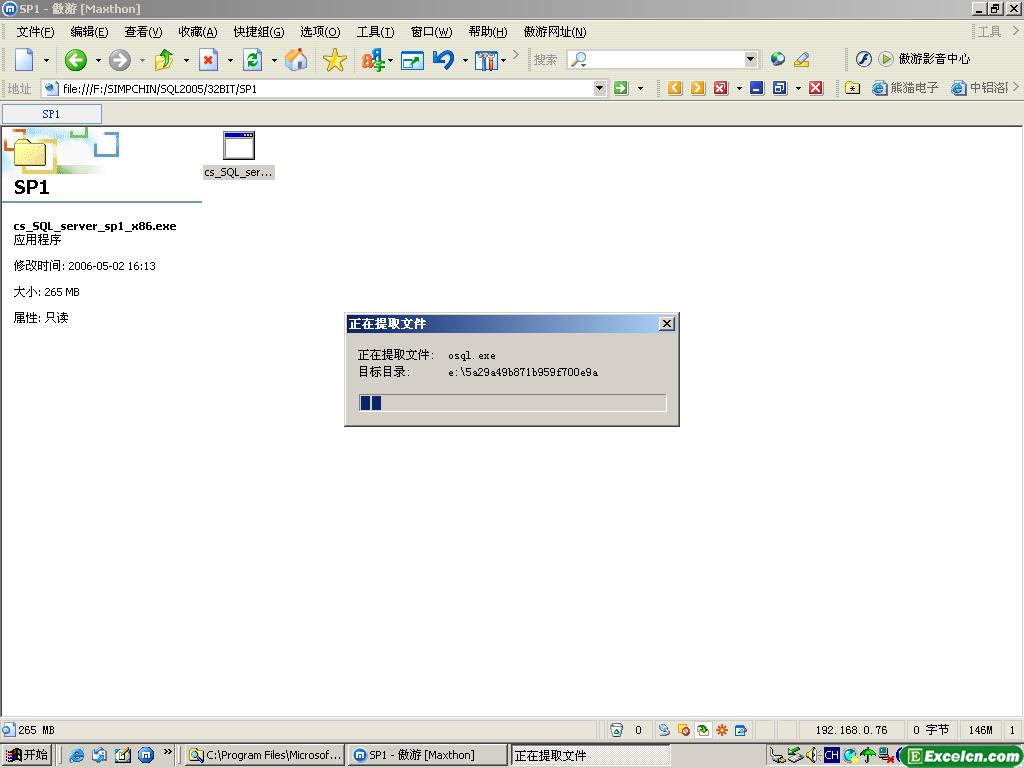Switch to previous tab orange arrow
Image resolution: width=1024 pixels, height=768 pixels.
click(675, 88)
